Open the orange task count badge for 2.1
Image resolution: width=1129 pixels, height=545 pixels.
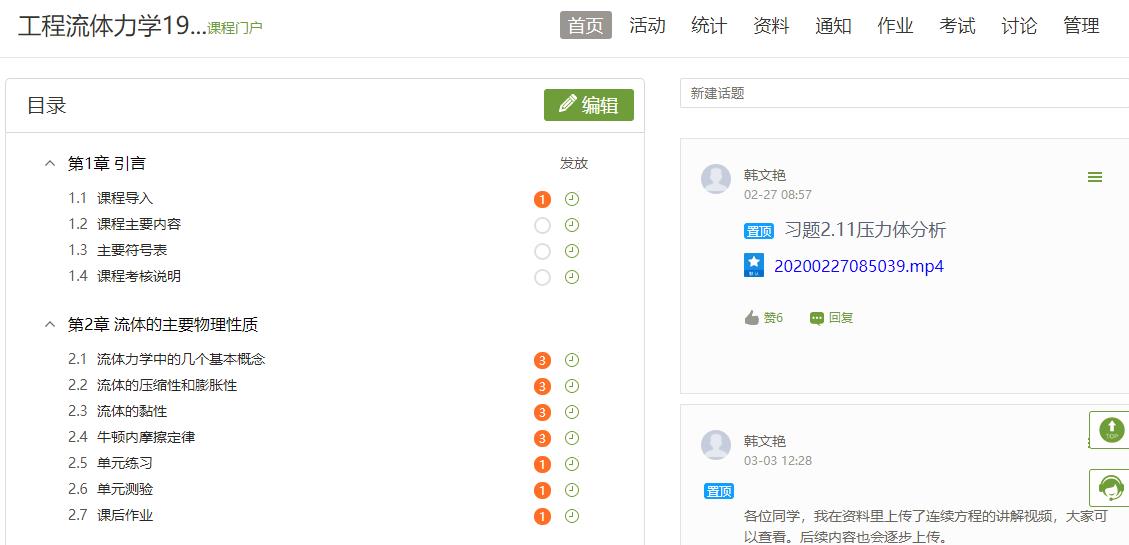(x=542, y=361)
